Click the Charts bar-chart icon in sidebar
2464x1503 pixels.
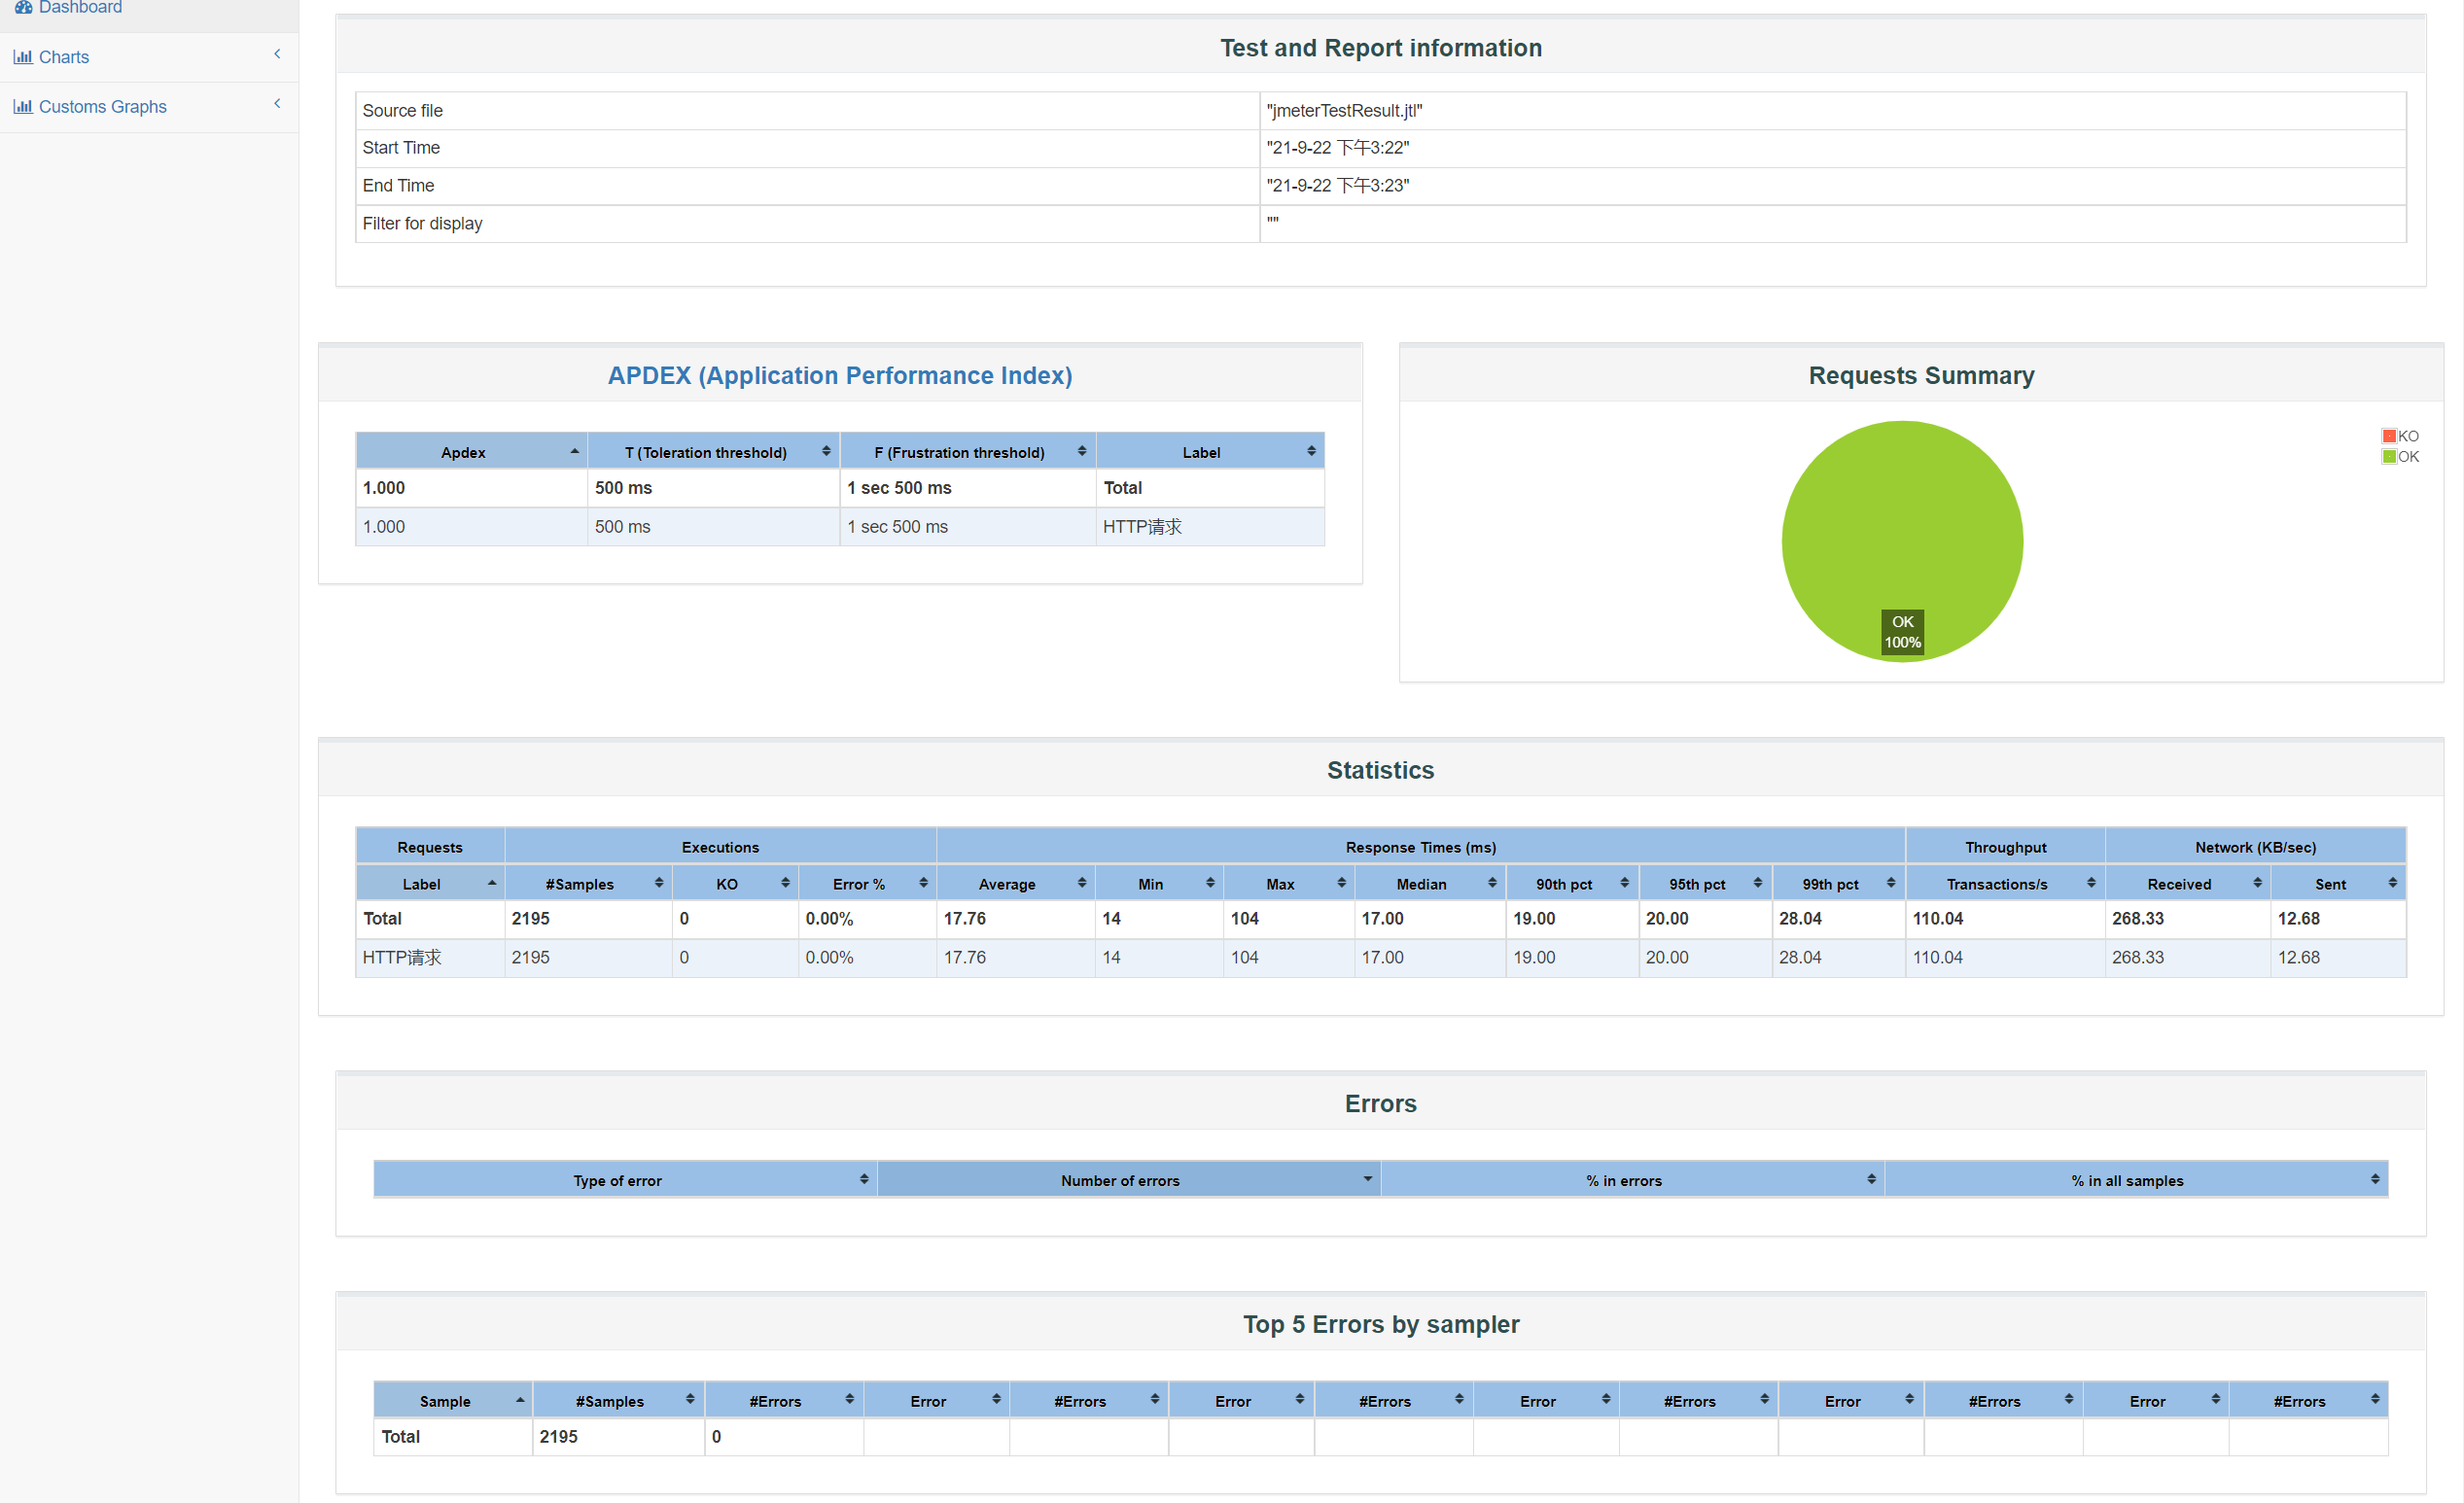[x=22, y=57]
